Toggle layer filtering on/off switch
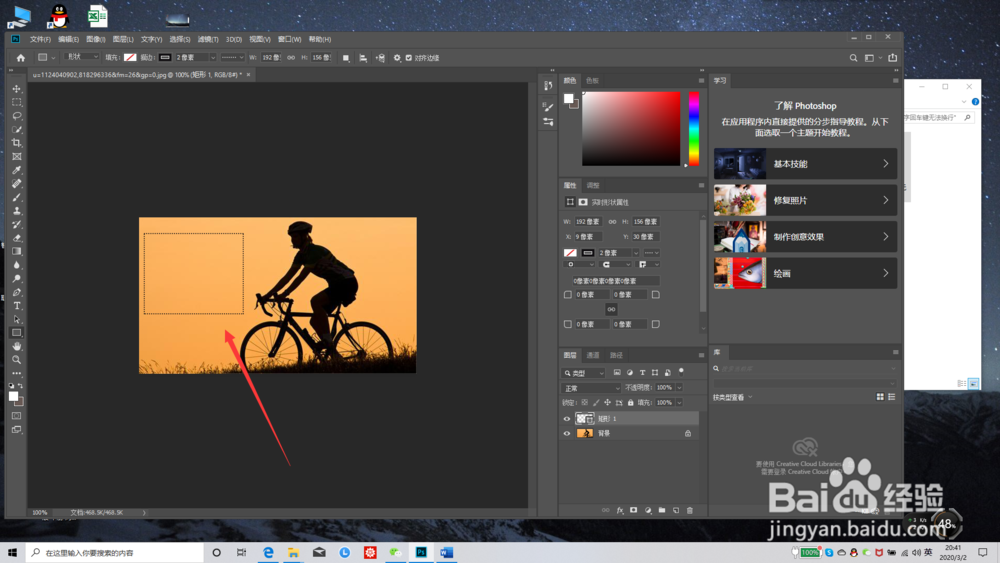This screenshot has width=1000, height=563. (681, 371)
